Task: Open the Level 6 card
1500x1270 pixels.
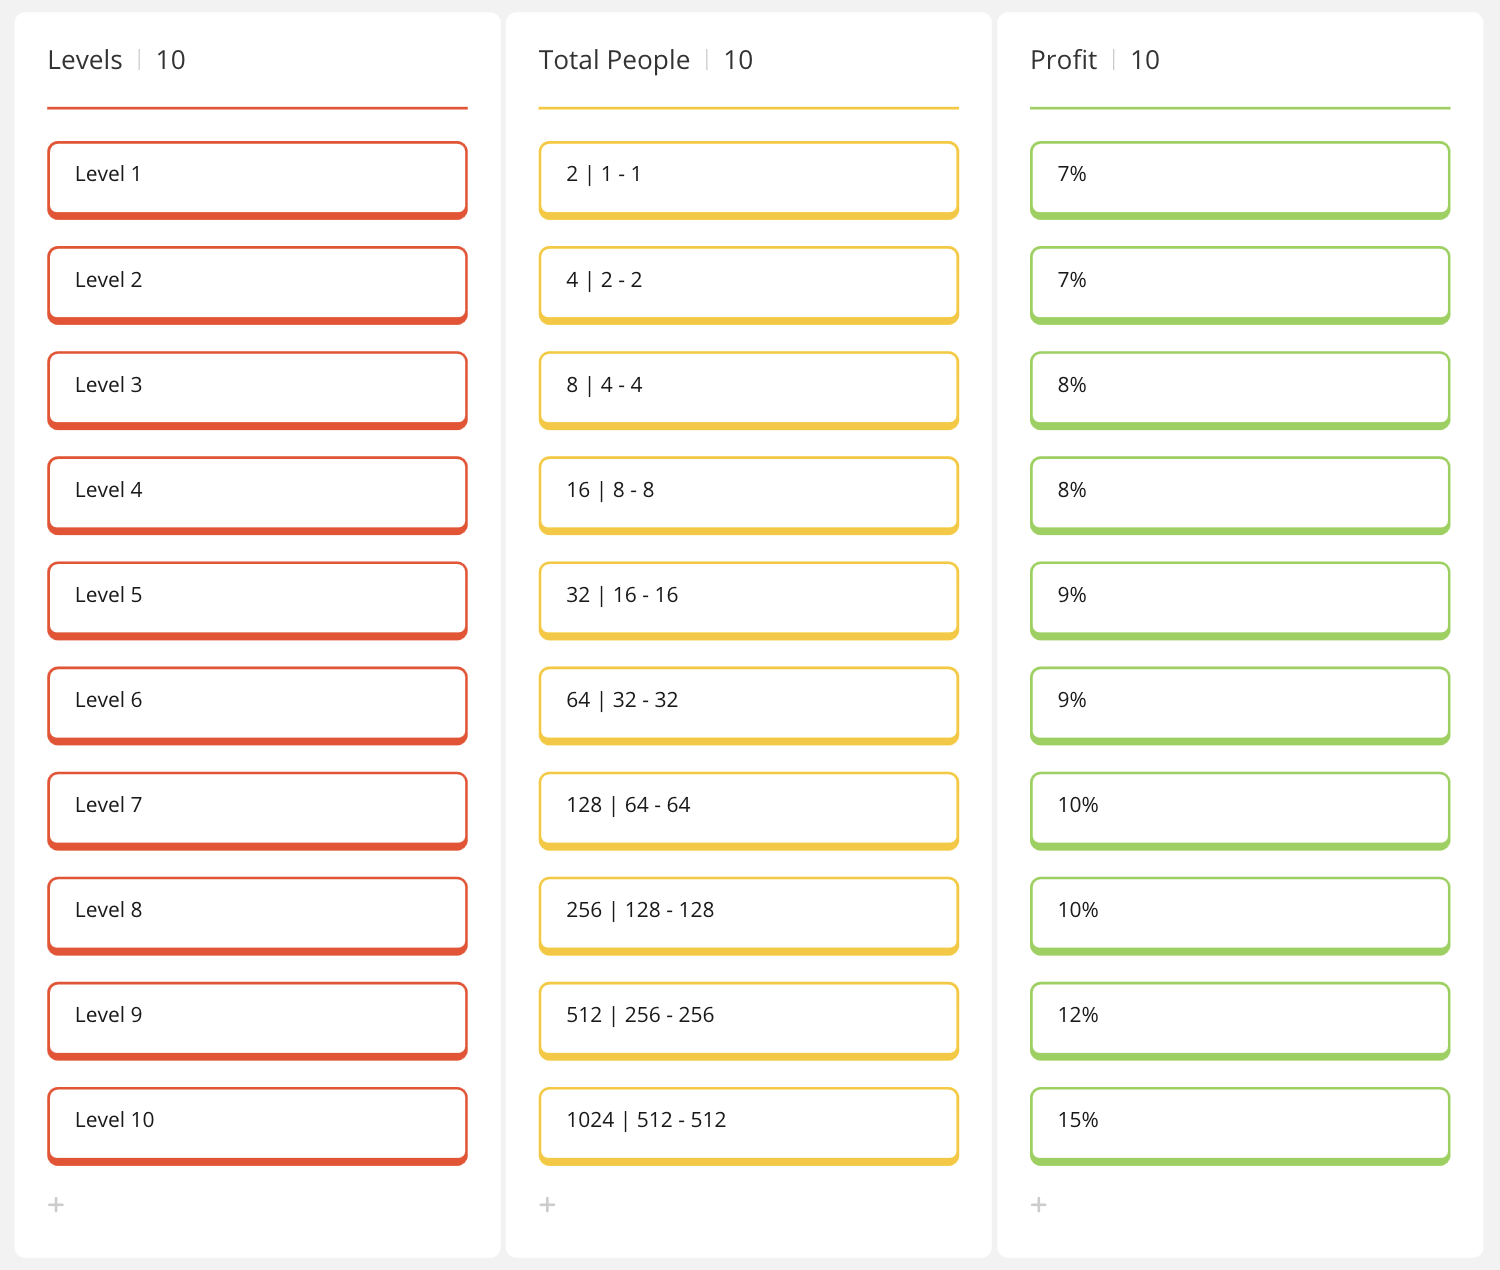Action: pos(257,705)
